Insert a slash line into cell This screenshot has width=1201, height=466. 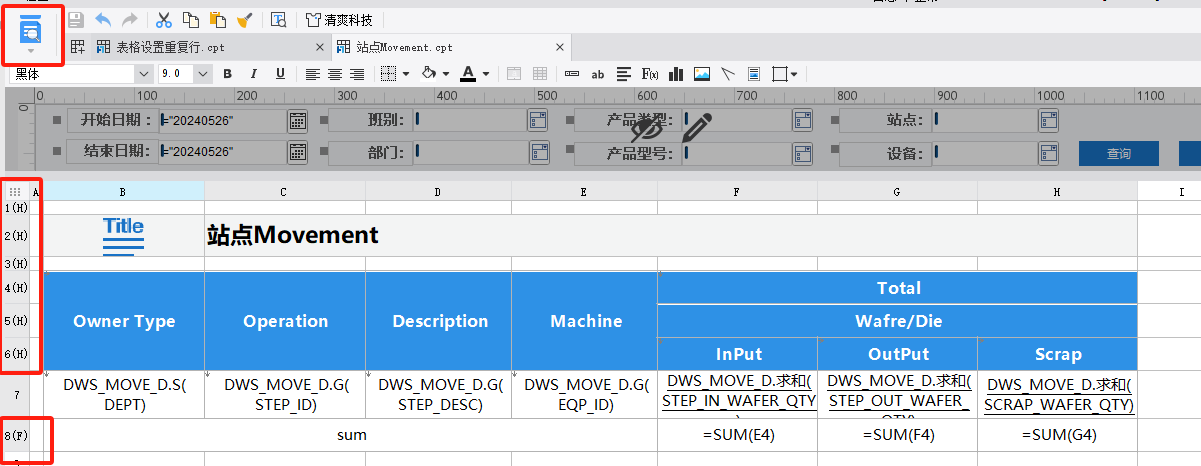click(728, 73)
